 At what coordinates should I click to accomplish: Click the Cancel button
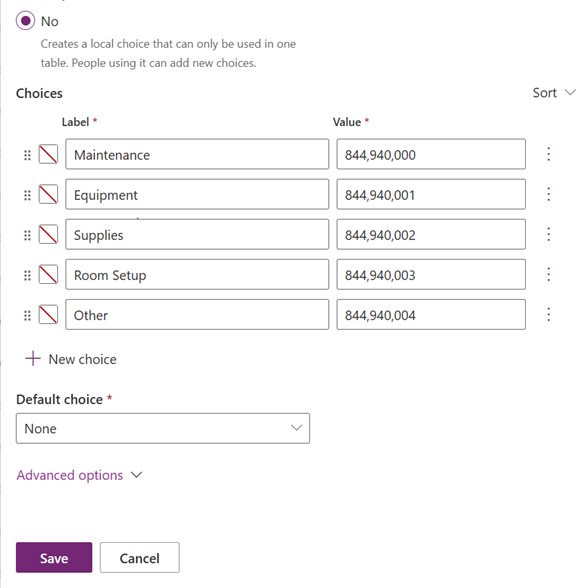140,557
